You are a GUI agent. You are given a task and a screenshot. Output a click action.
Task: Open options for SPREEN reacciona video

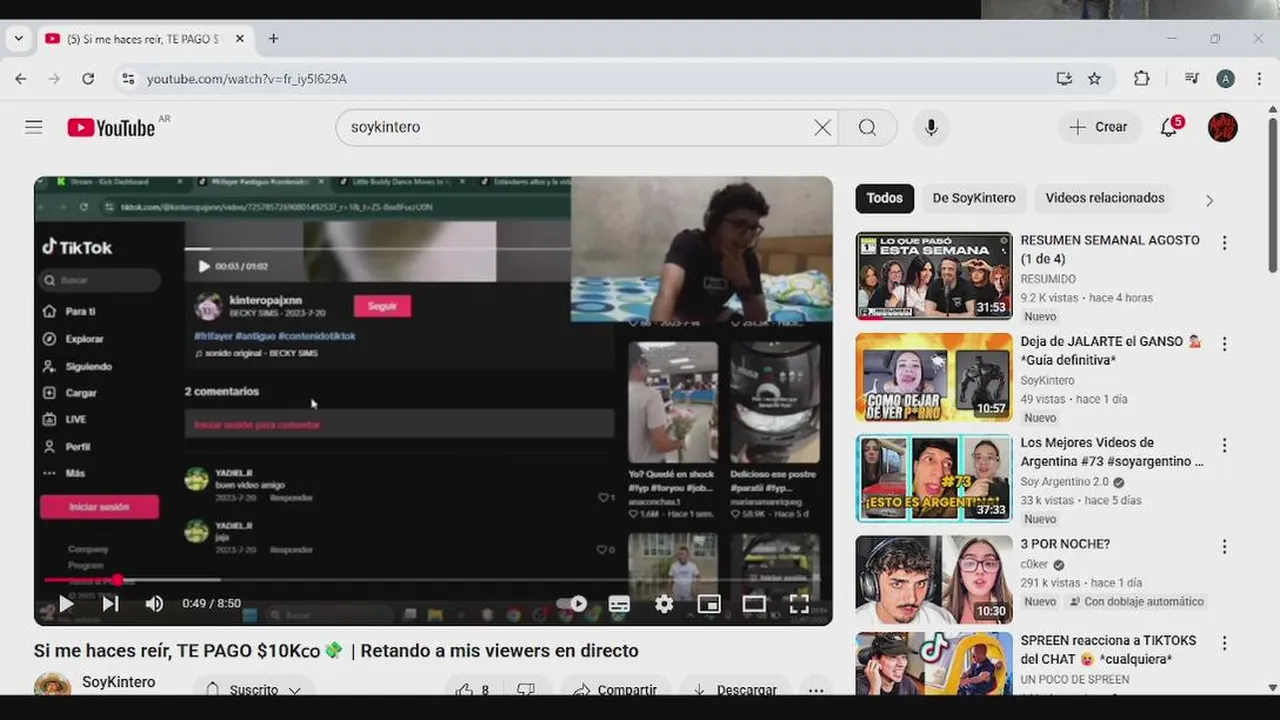1224,643
